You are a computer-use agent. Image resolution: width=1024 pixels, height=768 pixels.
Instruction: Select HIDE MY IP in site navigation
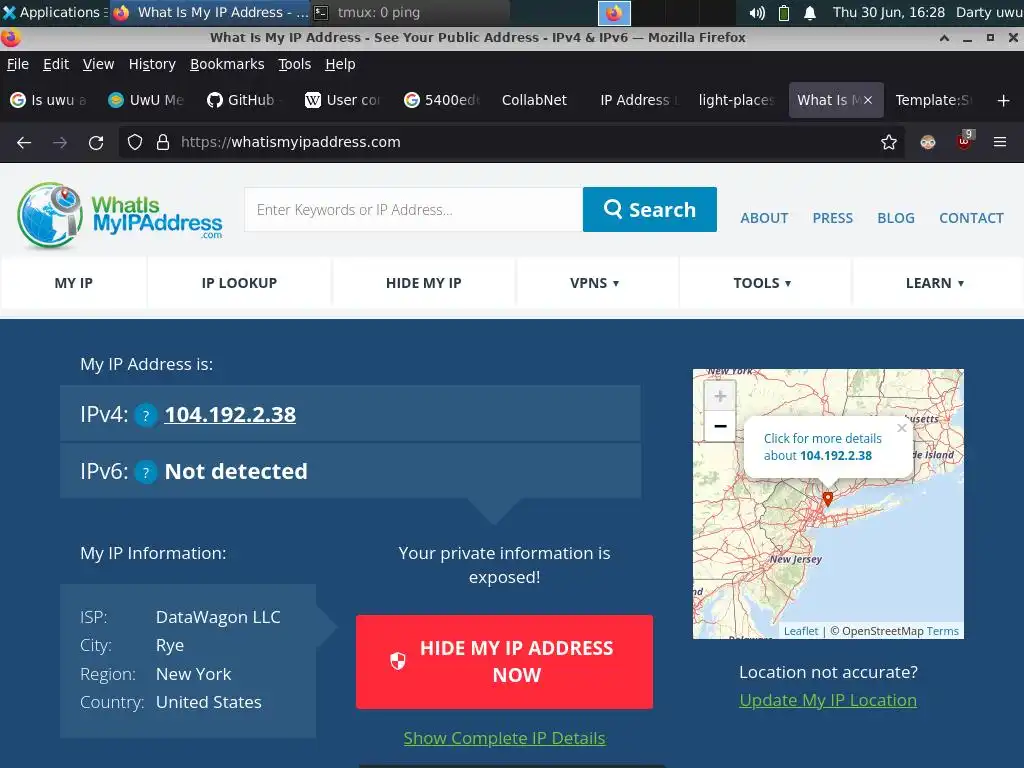click(x=424, y=283)
